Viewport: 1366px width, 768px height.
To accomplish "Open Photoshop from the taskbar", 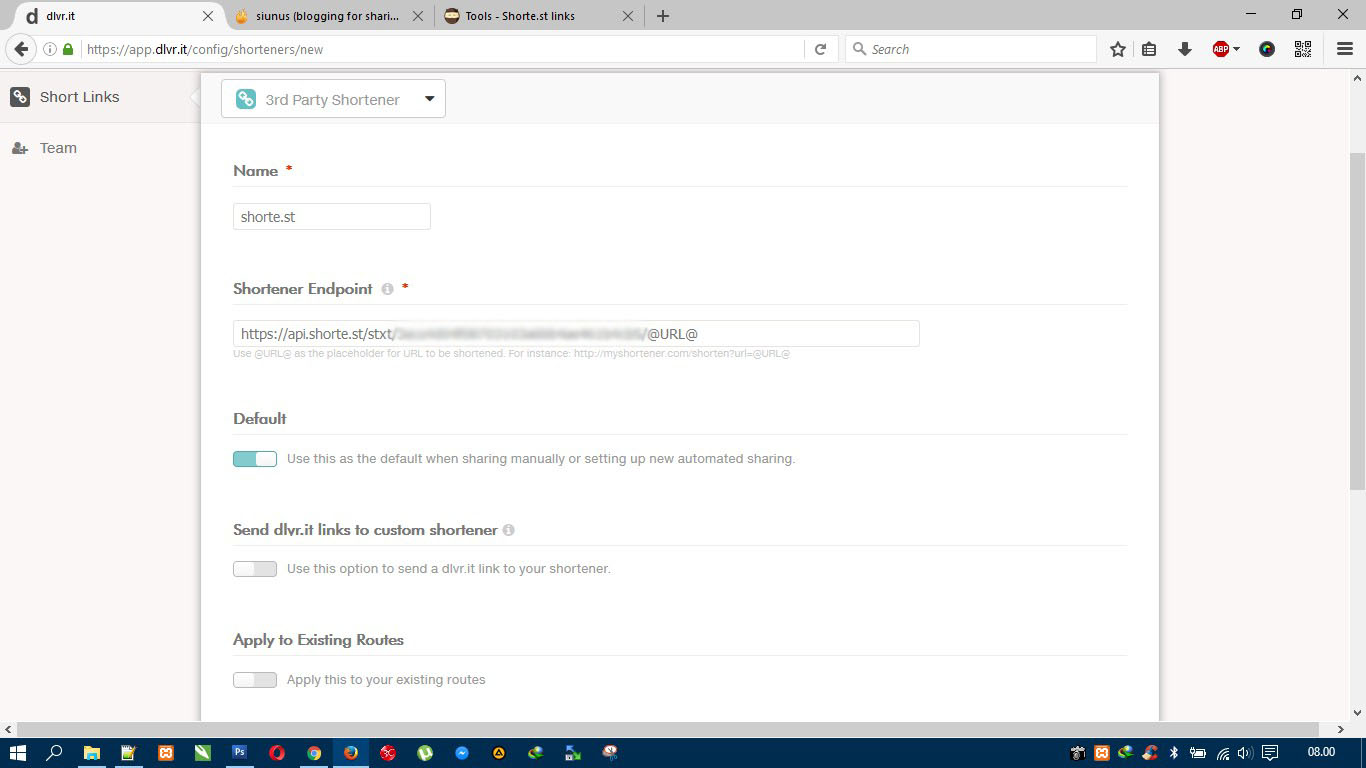I will click(240, 752).
